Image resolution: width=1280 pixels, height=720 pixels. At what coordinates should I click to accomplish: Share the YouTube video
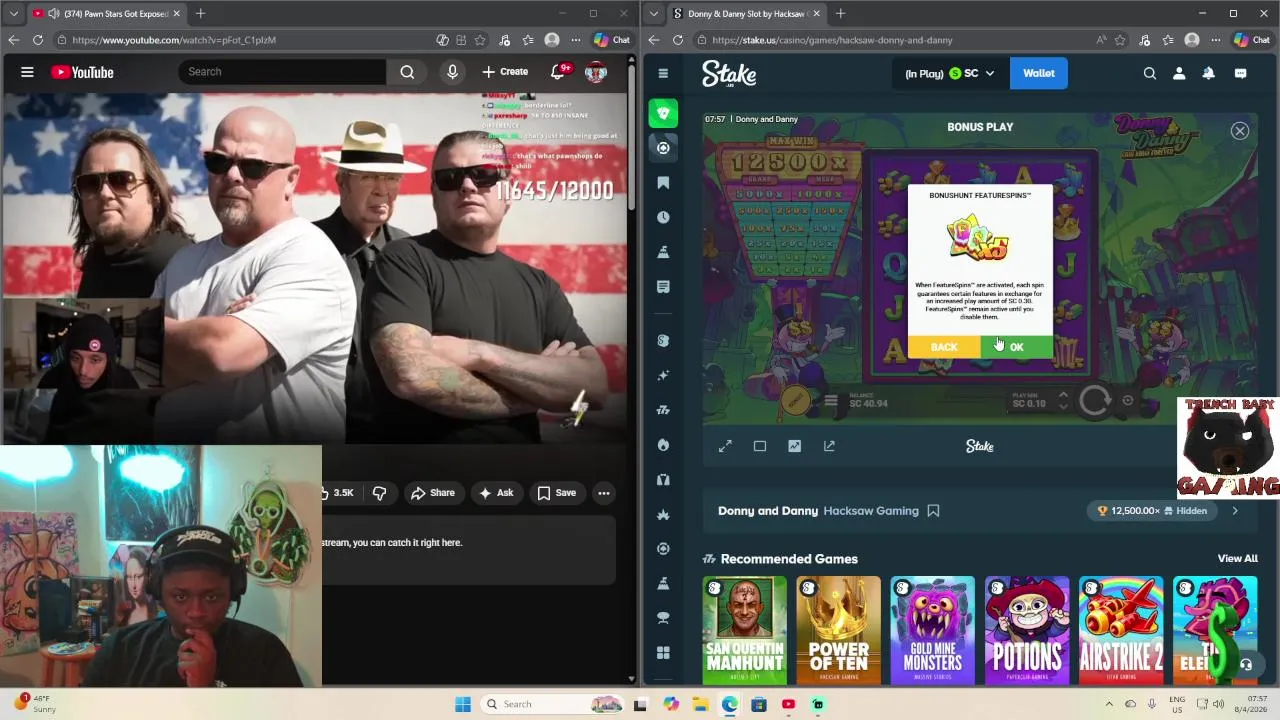click(x=433, y=493)
